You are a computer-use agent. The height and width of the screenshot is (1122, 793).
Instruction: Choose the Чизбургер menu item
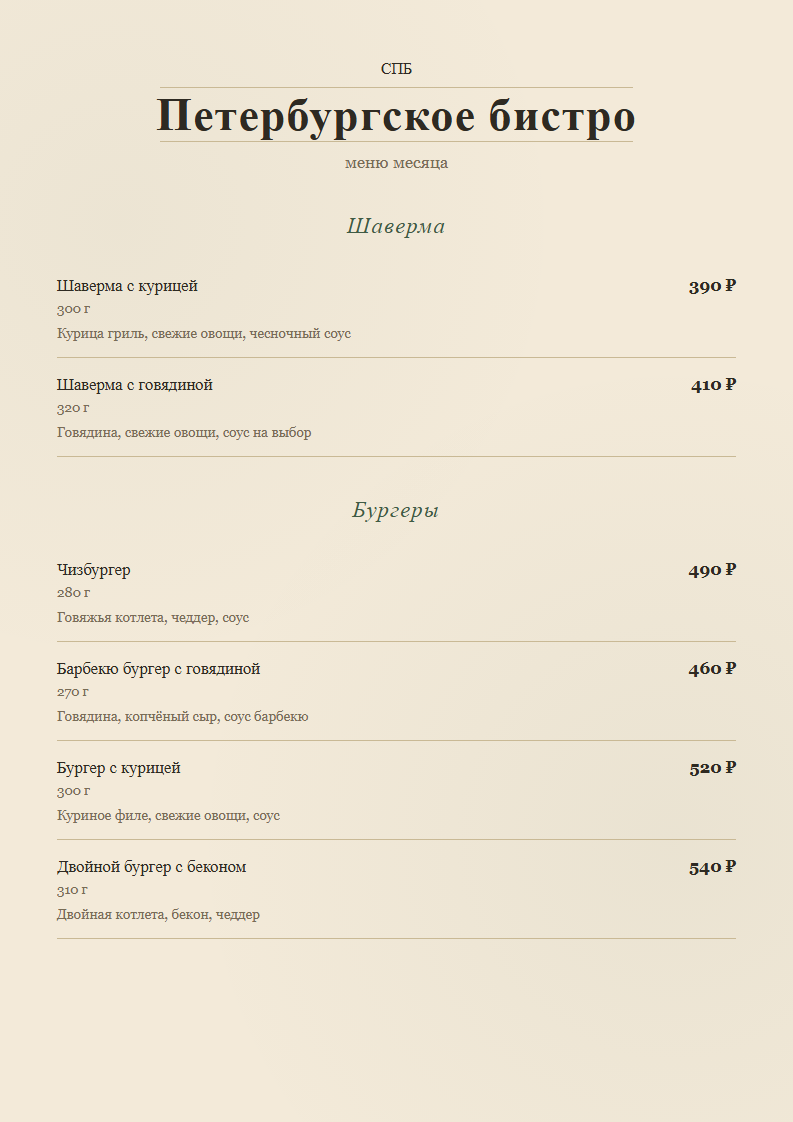coord(94,570)
